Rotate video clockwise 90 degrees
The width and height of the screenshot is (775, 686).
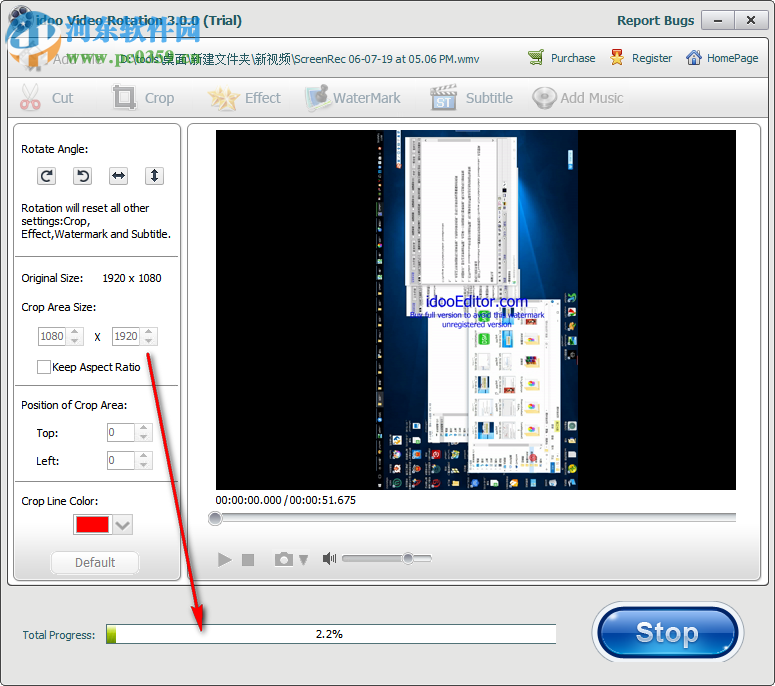pos(46,176)
